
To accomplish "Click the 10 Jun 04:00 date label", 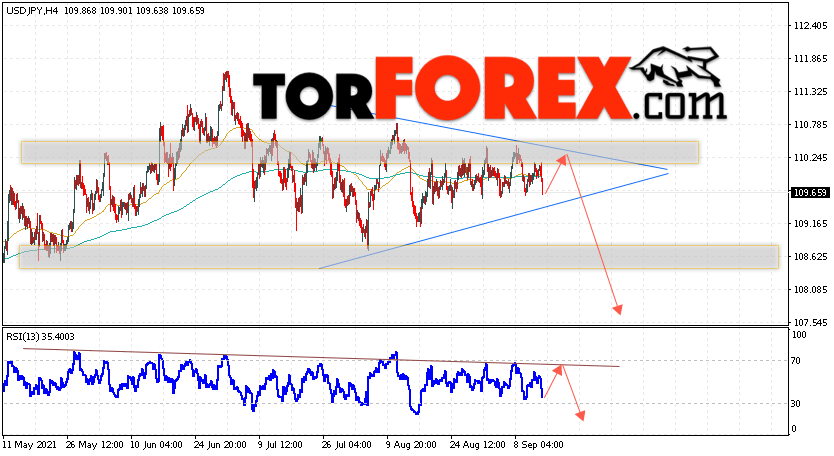I will (x=156, y=445).
